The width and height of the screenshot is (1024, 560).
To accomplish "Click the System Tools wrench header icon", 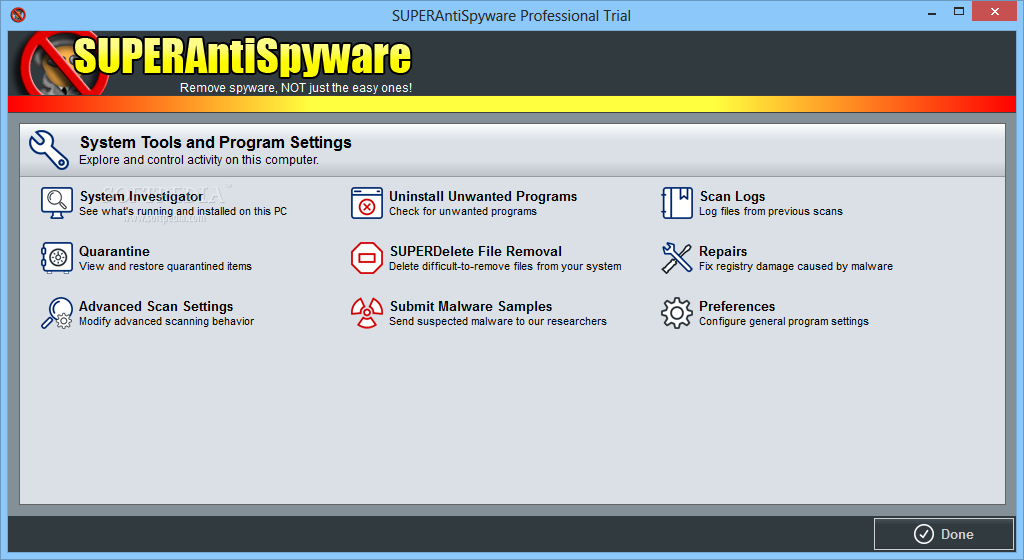I will [x=49, y=149].
